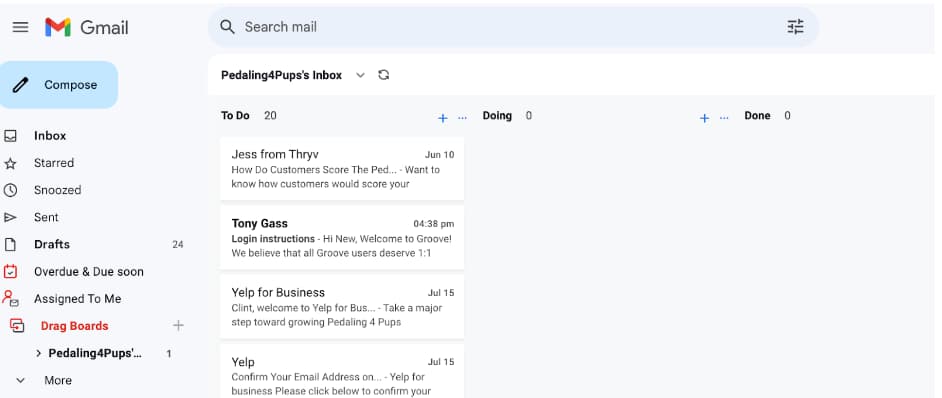
Task: Click the Snoozed clock icon
Action: 10,191
